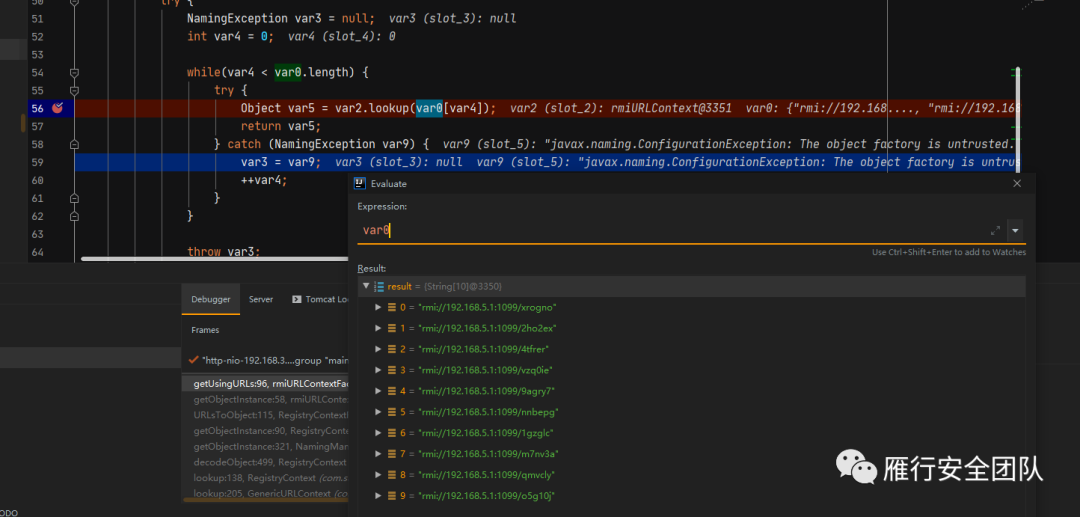Click the IntelliJ icon in Evaluate title

coord(360,183)
